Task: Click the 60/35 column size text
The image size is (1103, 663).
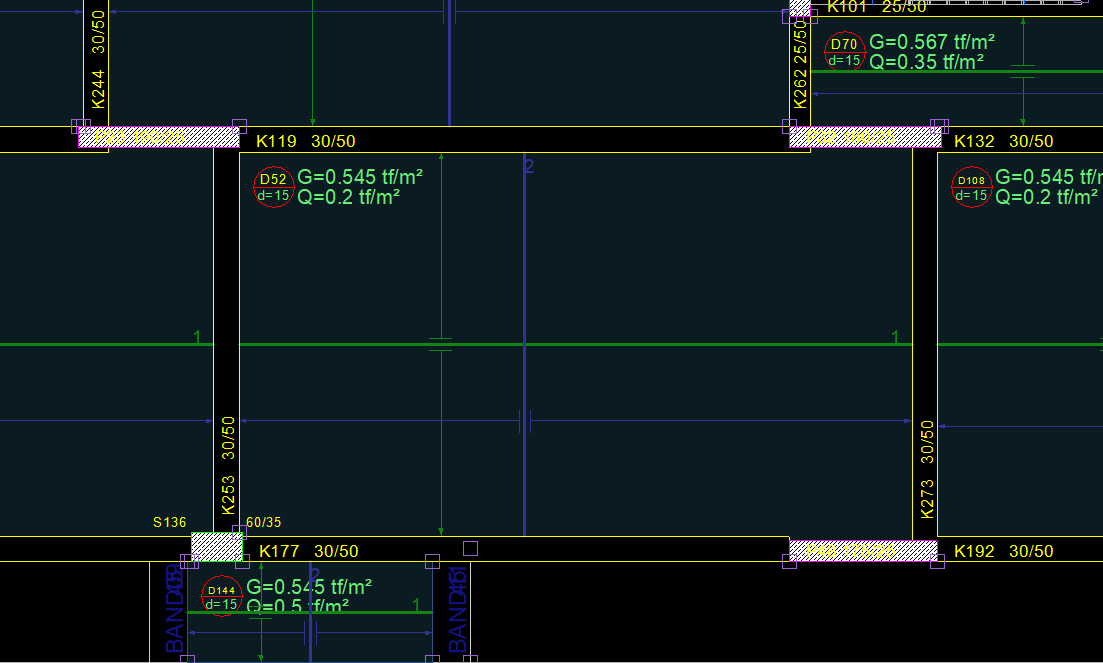Action: [264, 522]
